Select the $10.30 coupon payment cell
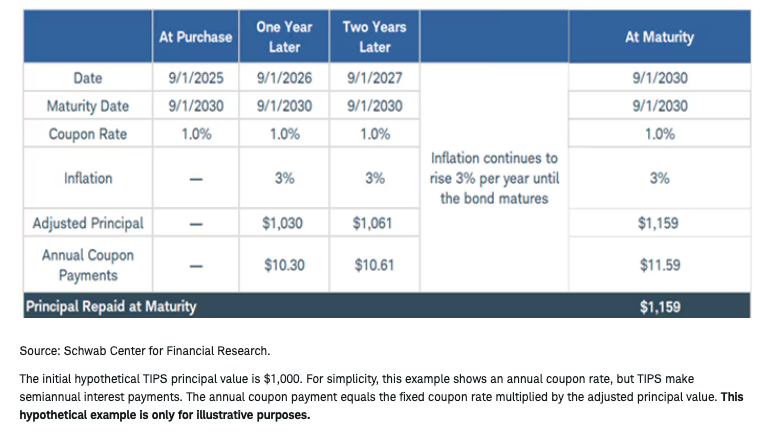 (284, 265)
